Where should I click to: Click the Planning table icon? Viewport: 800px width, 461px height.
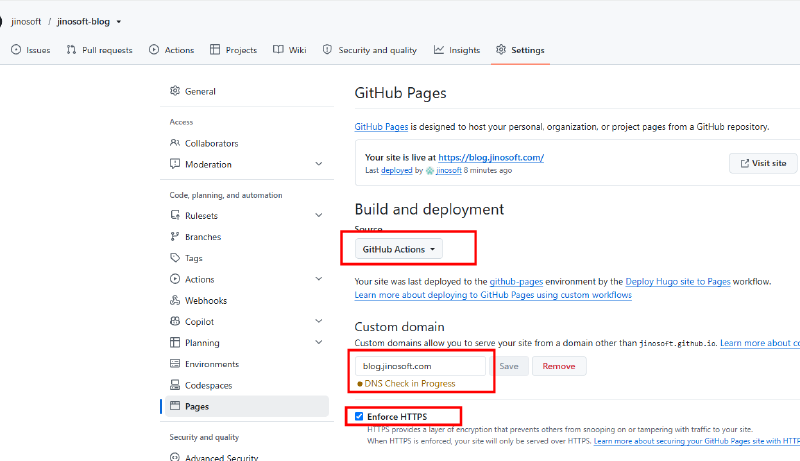coord(175,342)
